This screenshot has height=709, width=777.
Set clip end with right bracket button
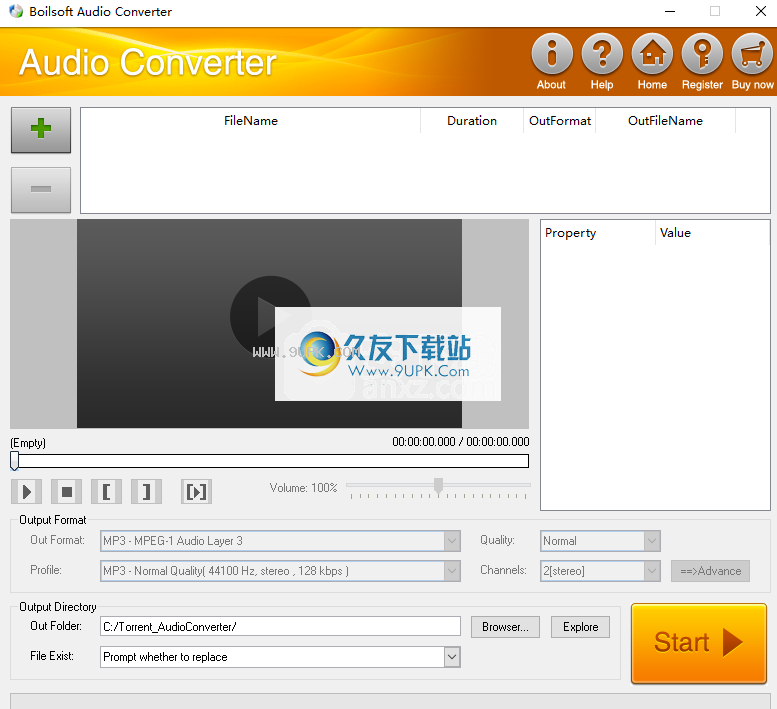146,491
